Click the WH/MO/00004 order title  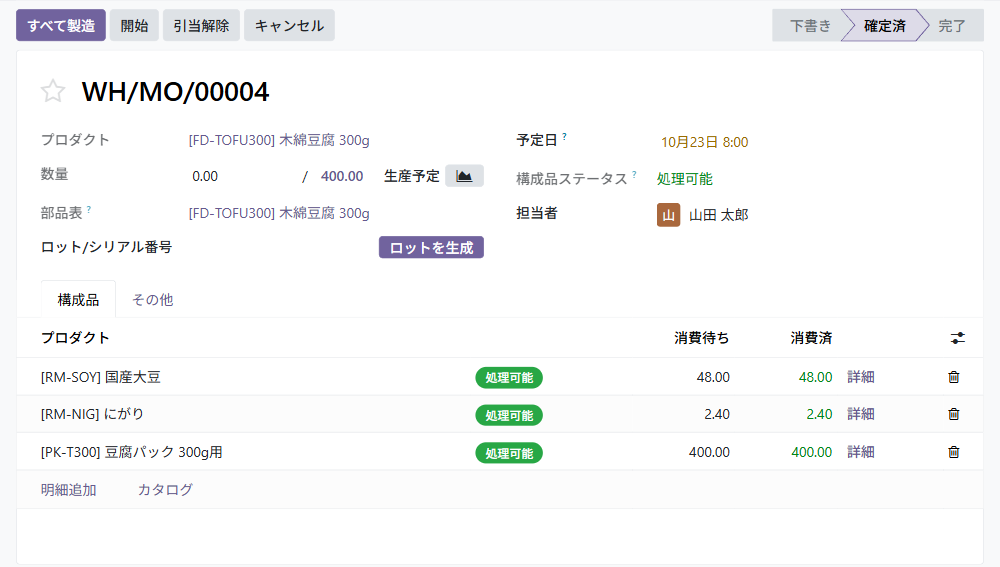(175, 92)
